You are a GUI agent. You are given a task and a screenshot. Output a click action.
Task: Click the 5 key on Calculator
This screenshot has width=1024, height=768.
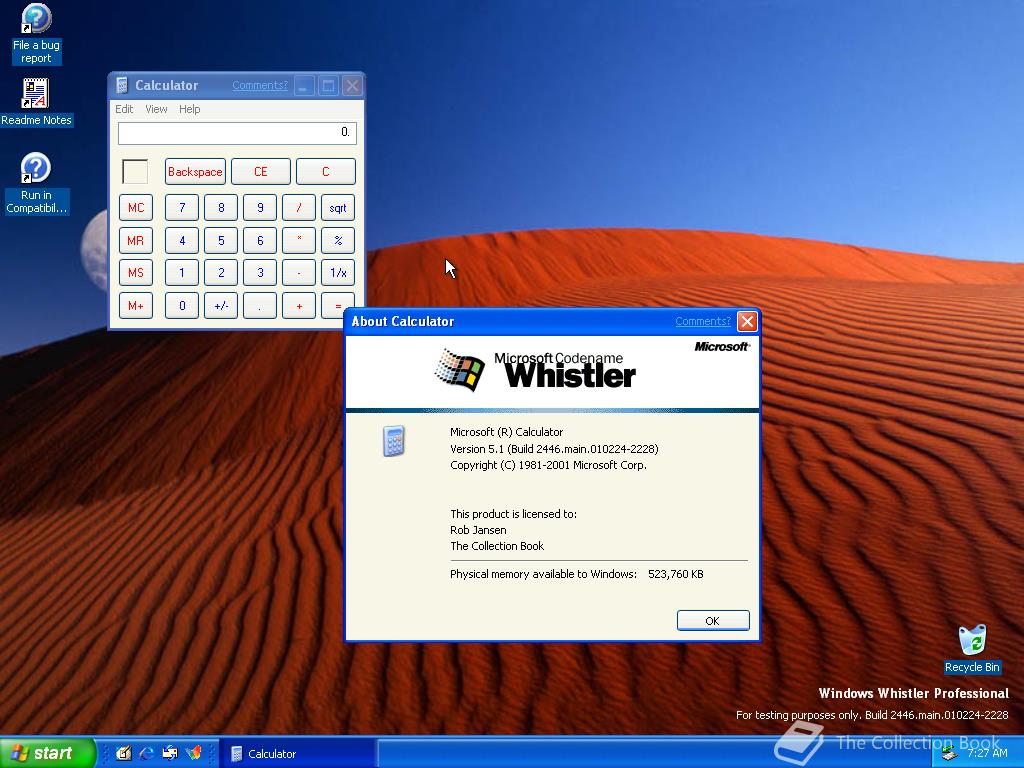[x=221, y=240]
